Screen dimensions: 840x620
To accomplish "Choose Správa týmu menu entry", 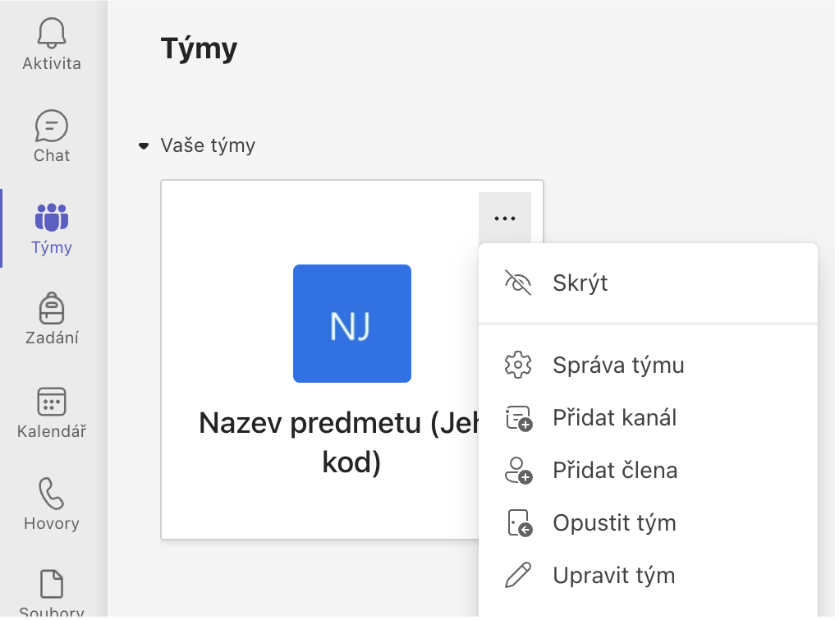I will tap(648, 365).
